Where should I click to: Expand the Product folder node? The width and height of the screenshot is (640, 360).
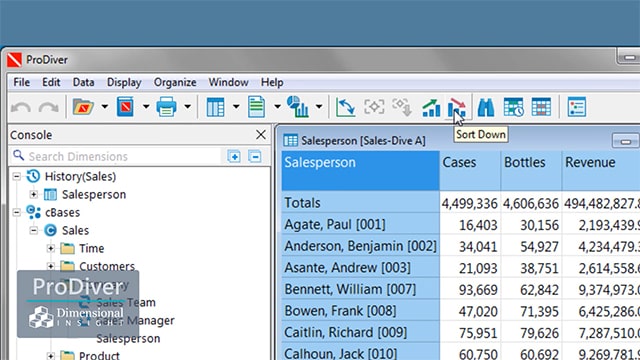[51, 356]
